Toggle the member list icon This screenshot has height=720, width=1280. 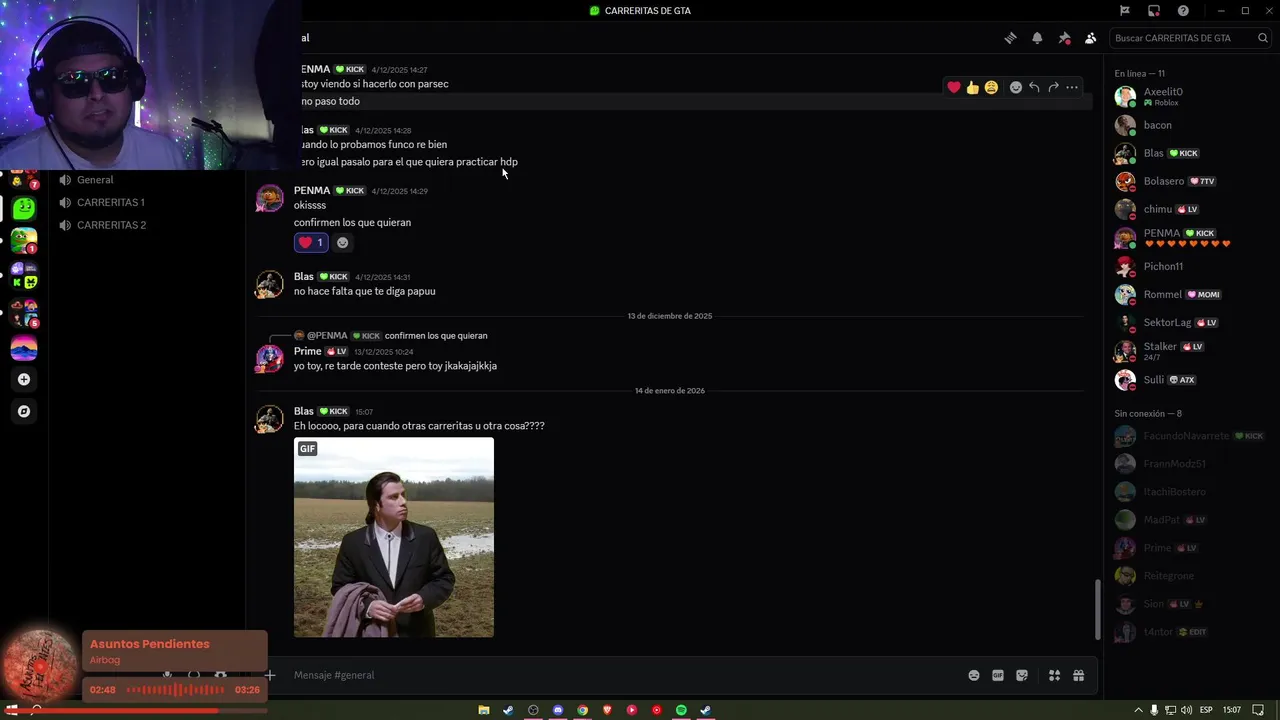(x=1091, y=38)
